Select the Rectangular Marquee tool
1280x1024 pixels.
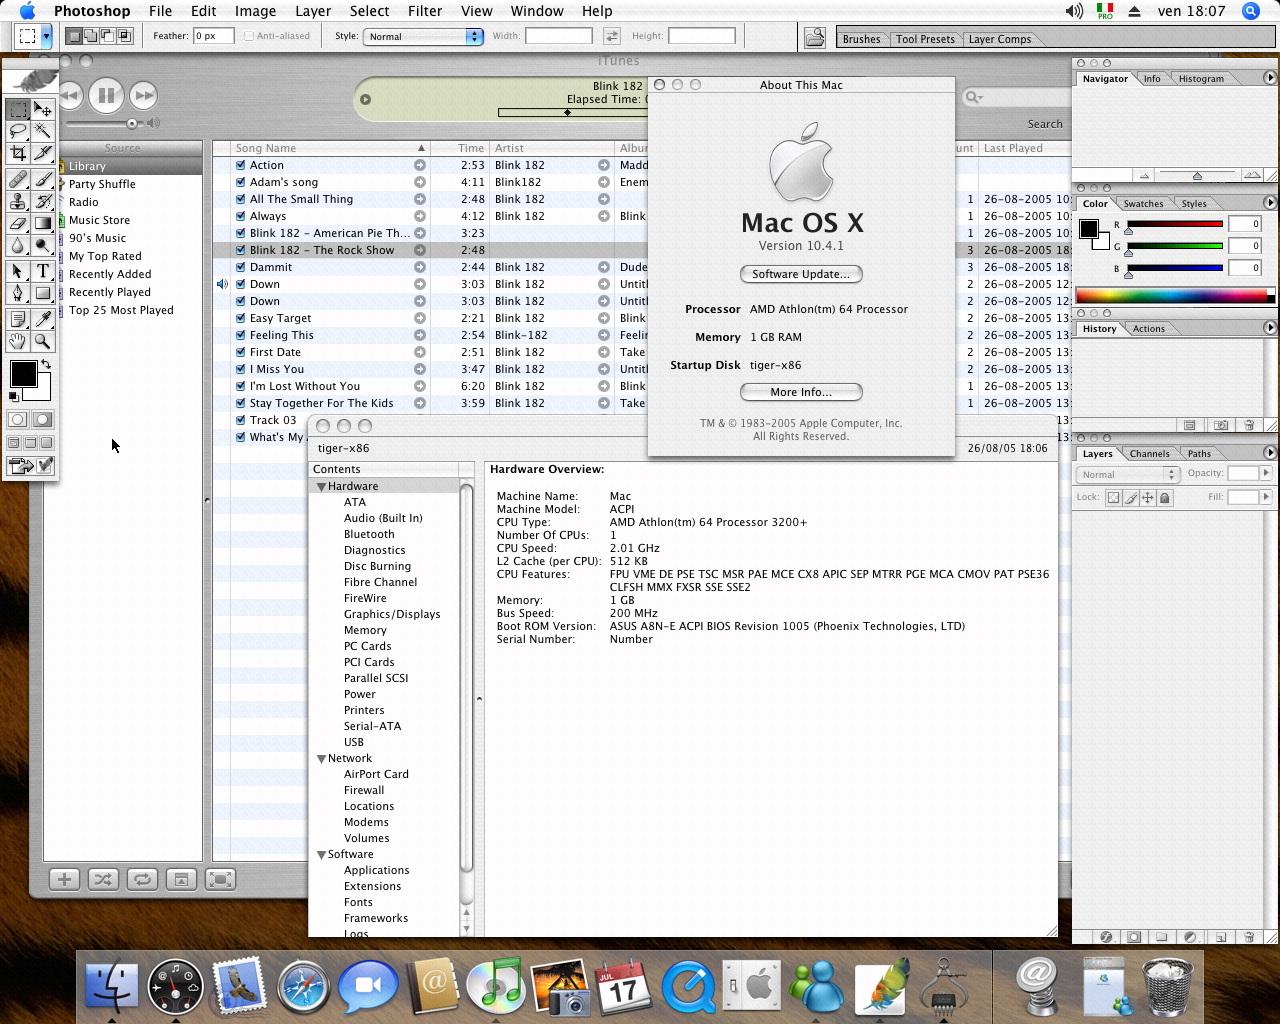pos(18,109)
